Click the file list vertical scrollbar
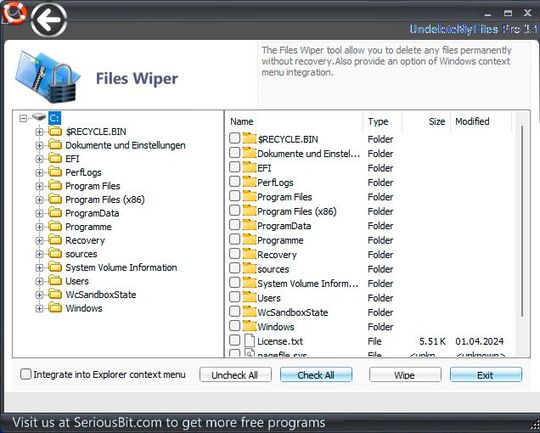This screenshot has height=433, width=540. tap(522, 220)
